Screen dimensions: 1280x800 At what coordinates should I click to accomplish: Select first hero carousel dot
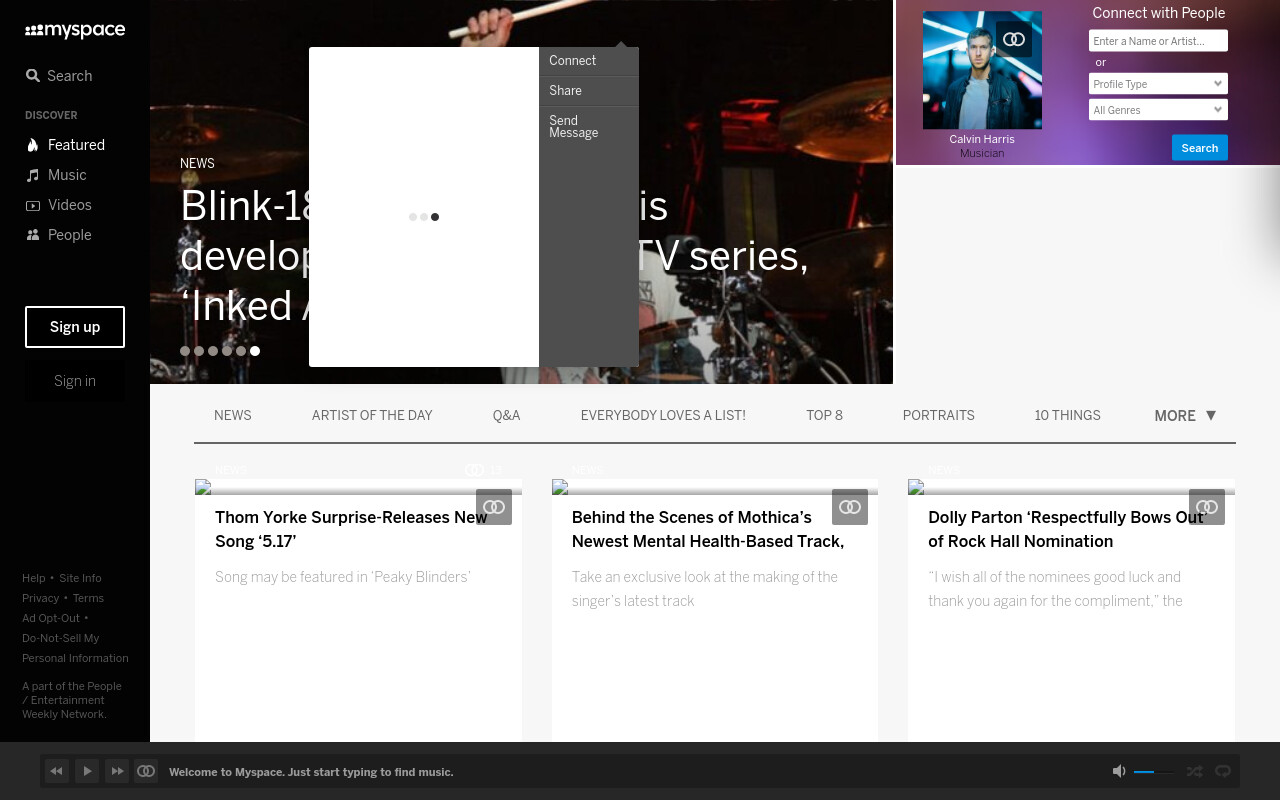185,351
